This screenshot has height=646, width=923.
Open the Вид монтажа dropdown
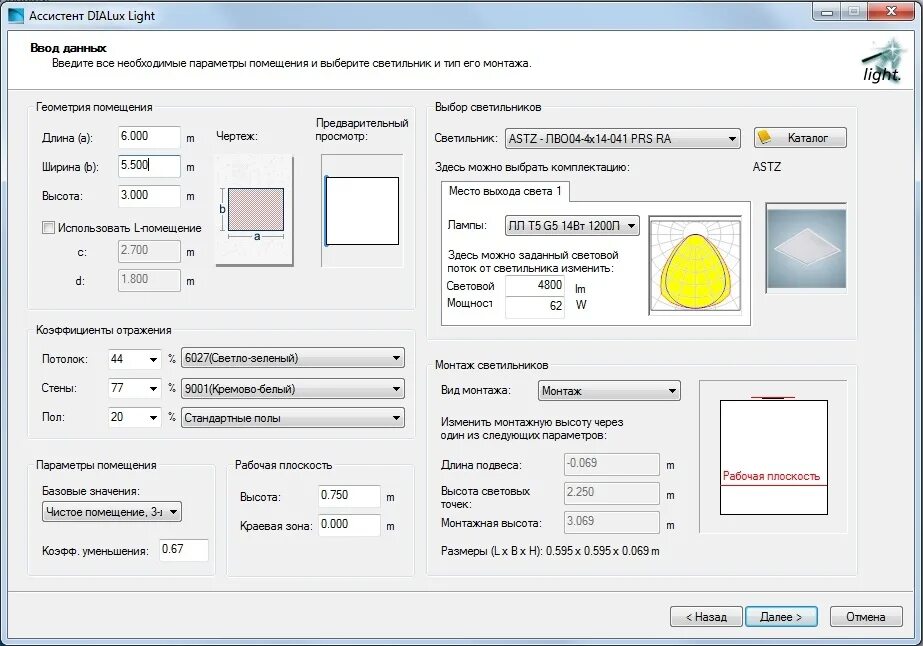pyautogui.click(x=609, y=391)
